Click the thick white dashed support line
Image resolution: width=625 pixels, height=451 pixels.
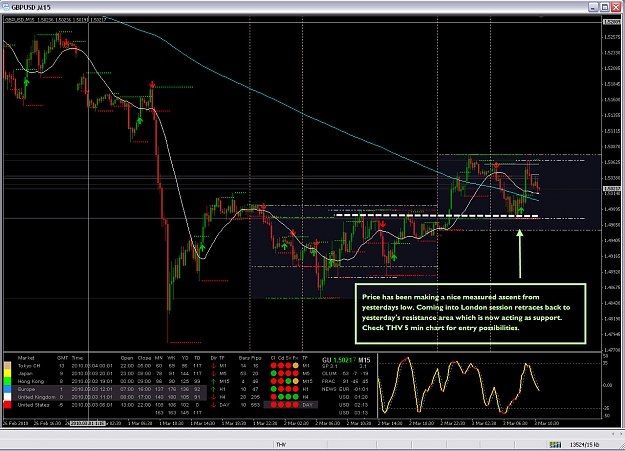(436, 216)
